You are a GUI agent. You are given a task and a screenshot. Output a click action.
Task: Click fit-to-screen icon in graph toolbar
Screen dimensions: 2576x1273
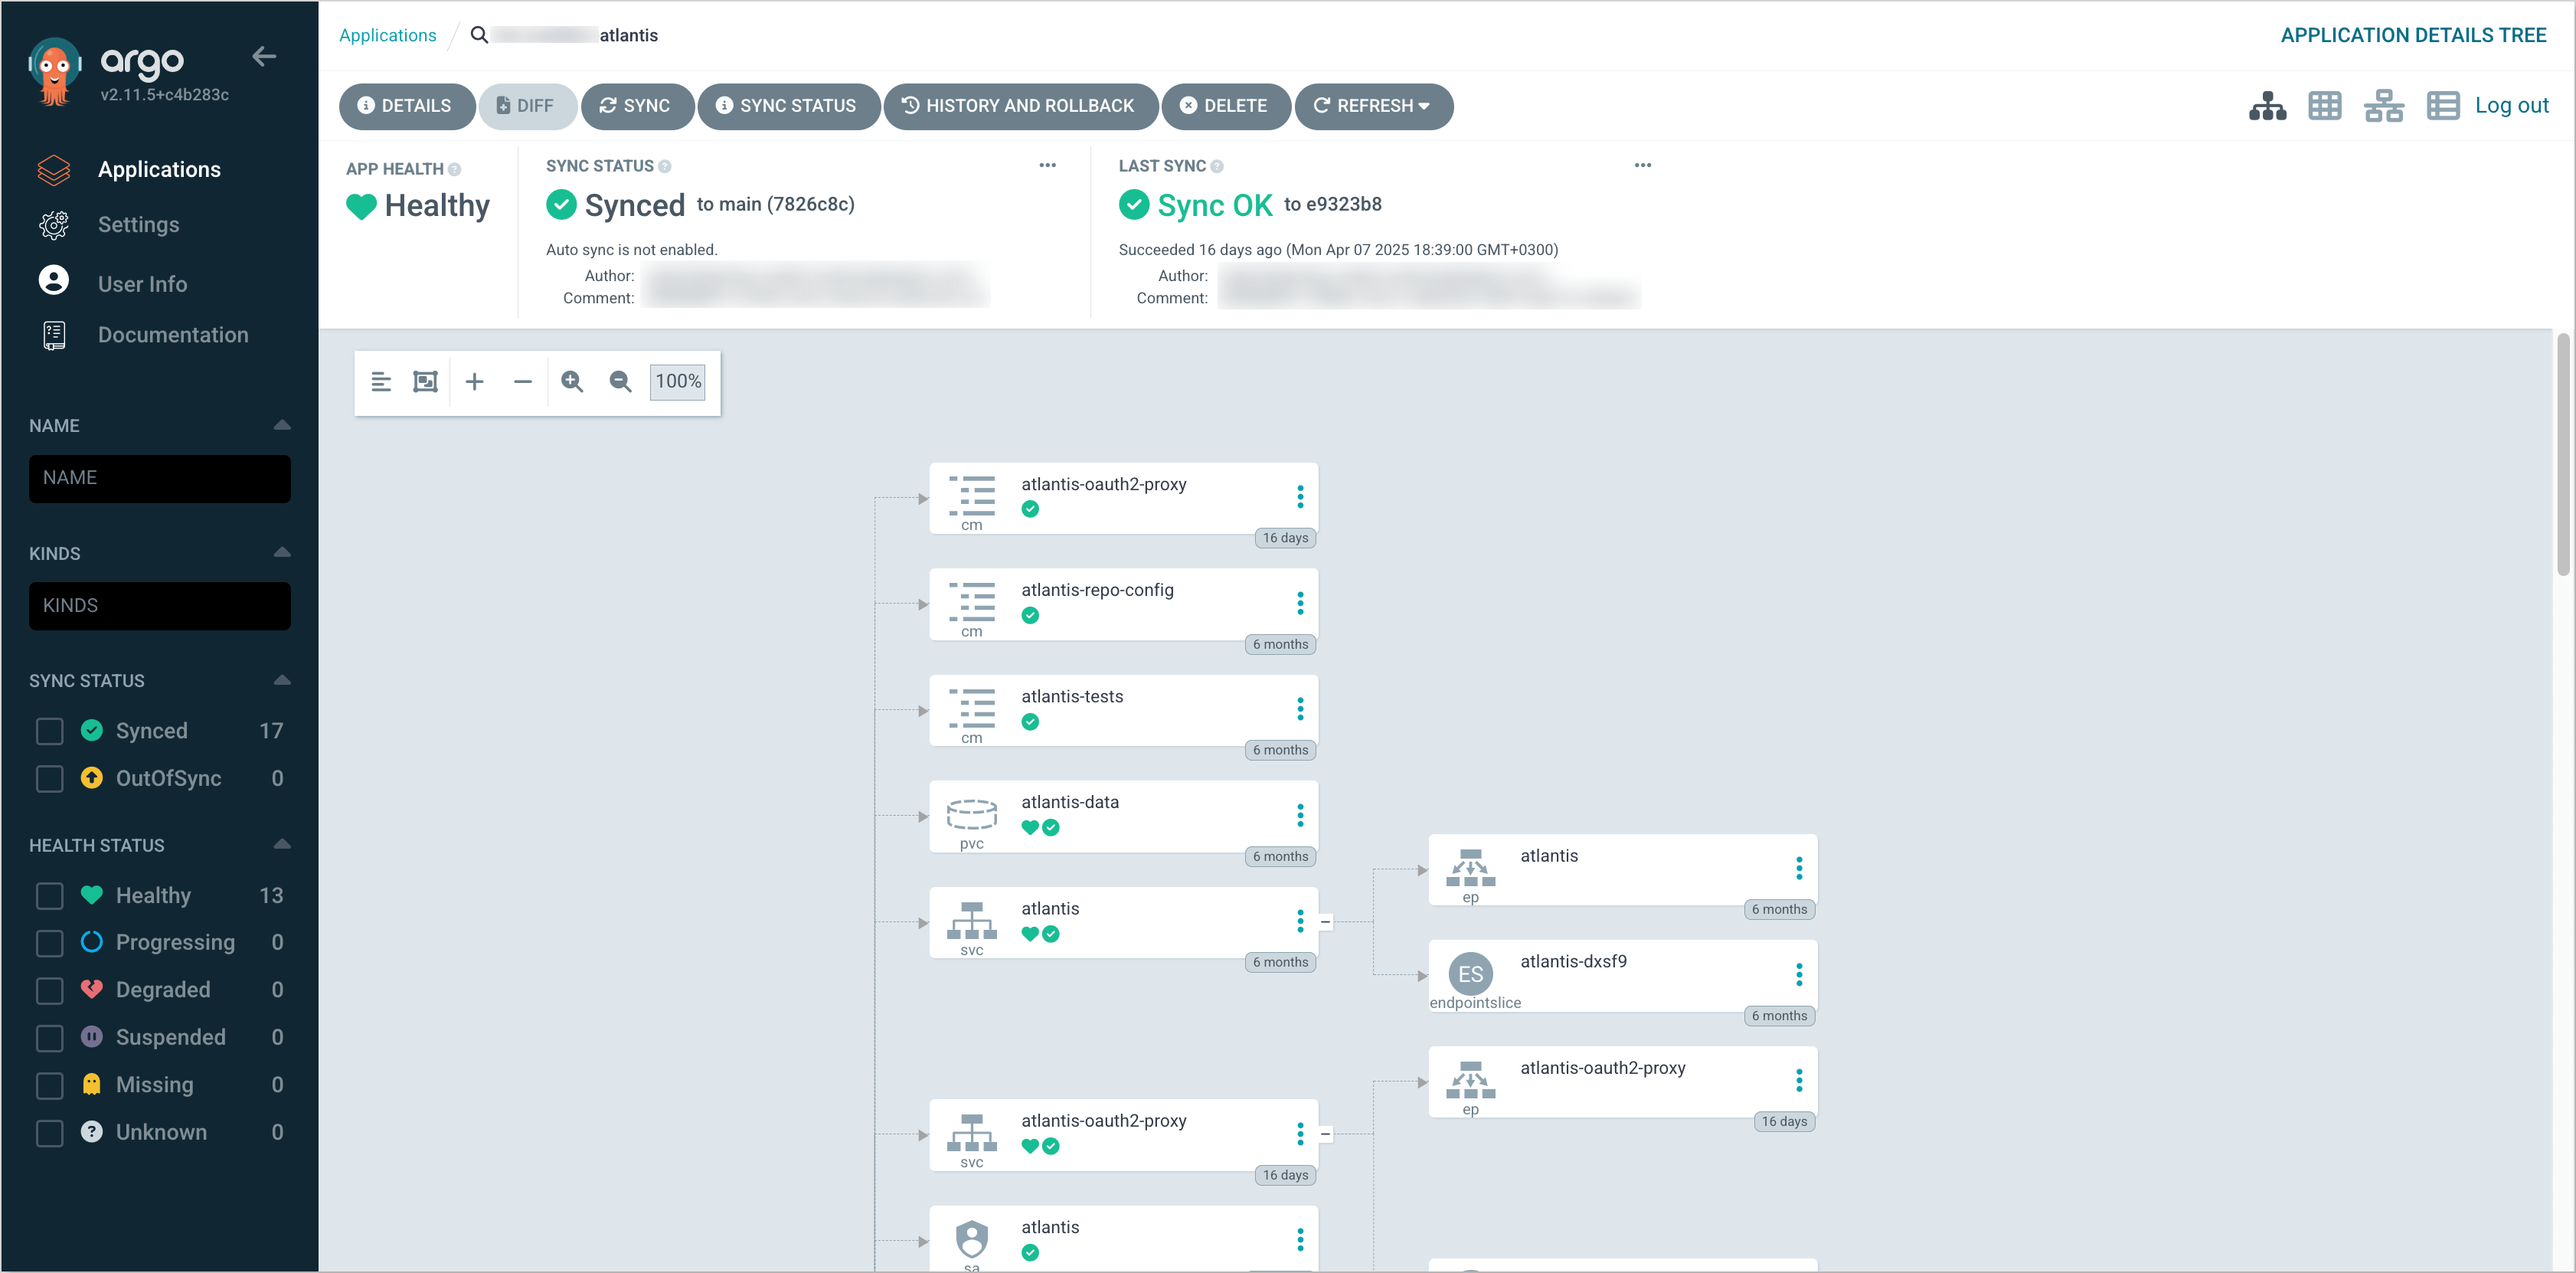(425, 382)
